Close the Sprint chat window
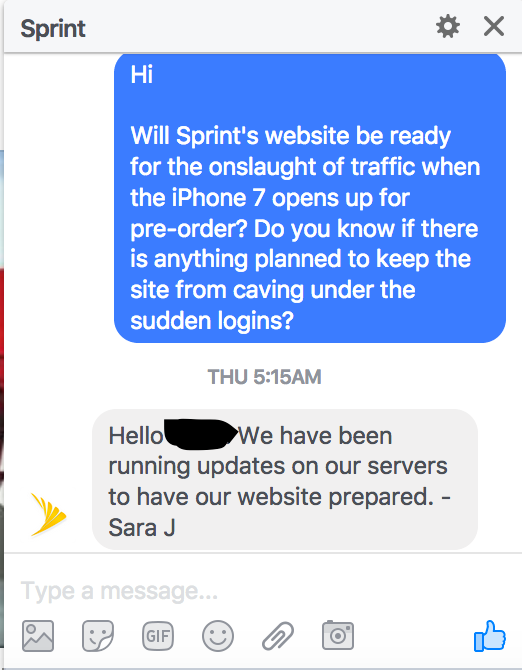The height and width of the screenshot is (670, 522). [x=494, y=26]
